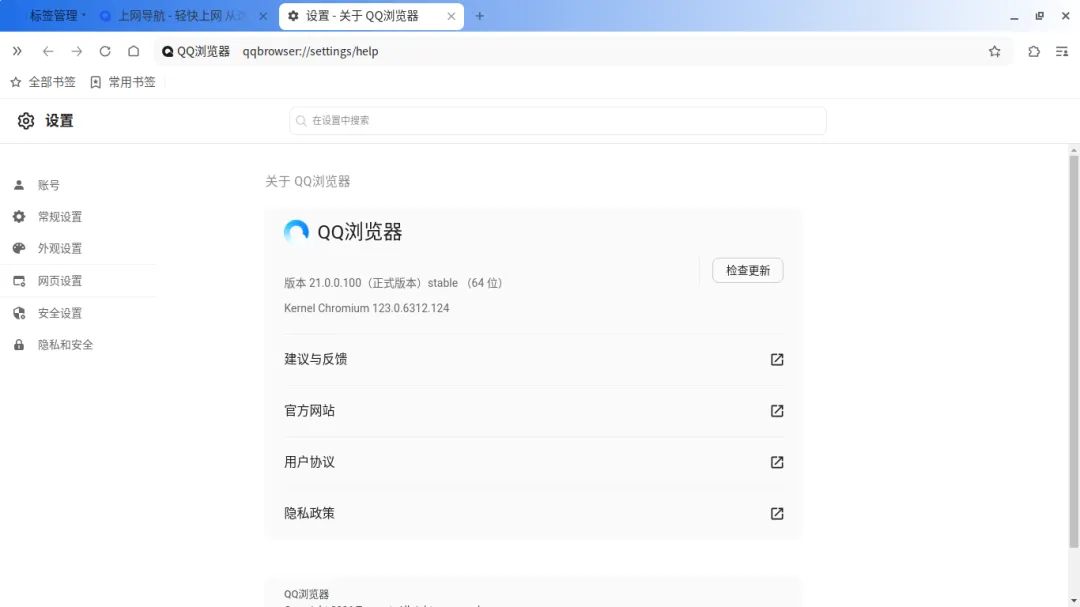Click the QQ浏览器 site info chip
Screen dimensions: 1080x607
[196, 51]
